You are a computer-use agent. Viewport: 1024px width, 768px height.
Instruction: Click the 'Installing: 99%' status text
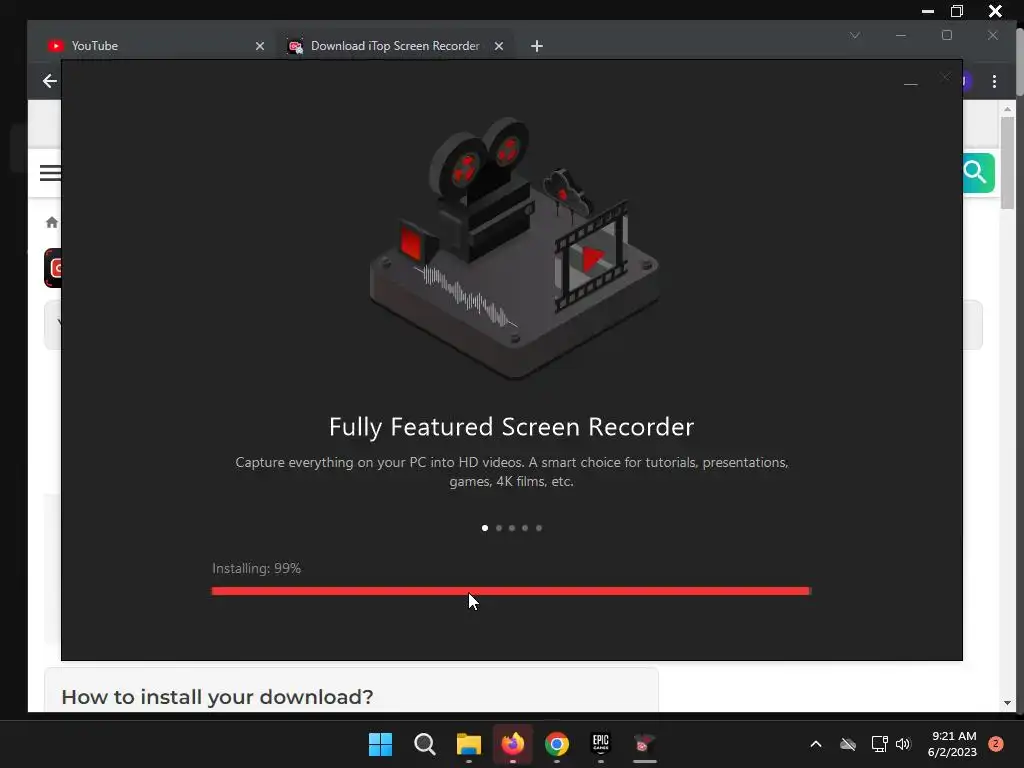pyautogui.click(x=256, y=568)
